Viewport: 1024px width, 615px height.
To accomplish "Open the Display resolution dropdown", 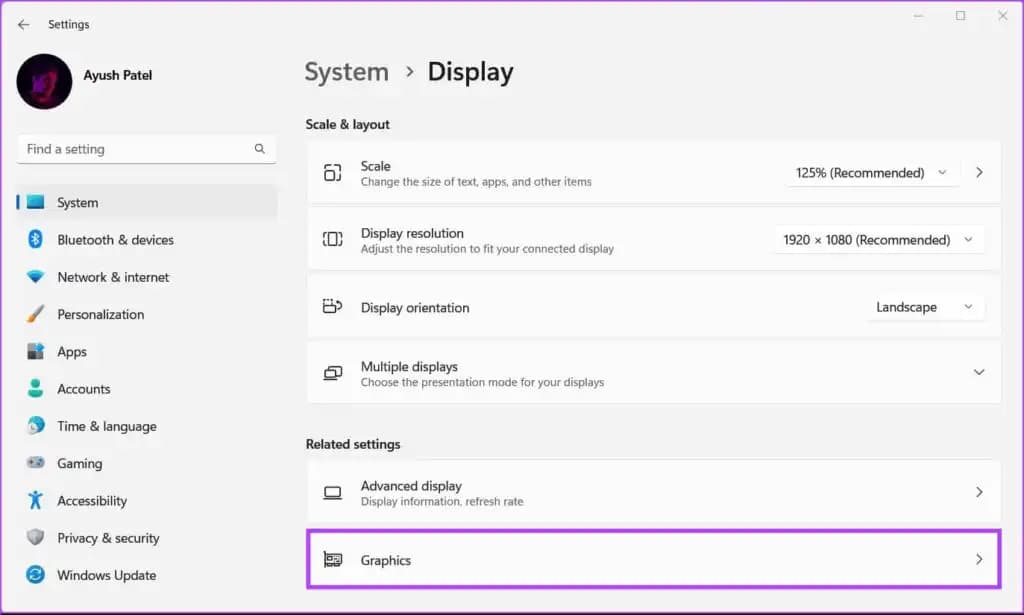I will pyautogui.click(x=878, y=240).
